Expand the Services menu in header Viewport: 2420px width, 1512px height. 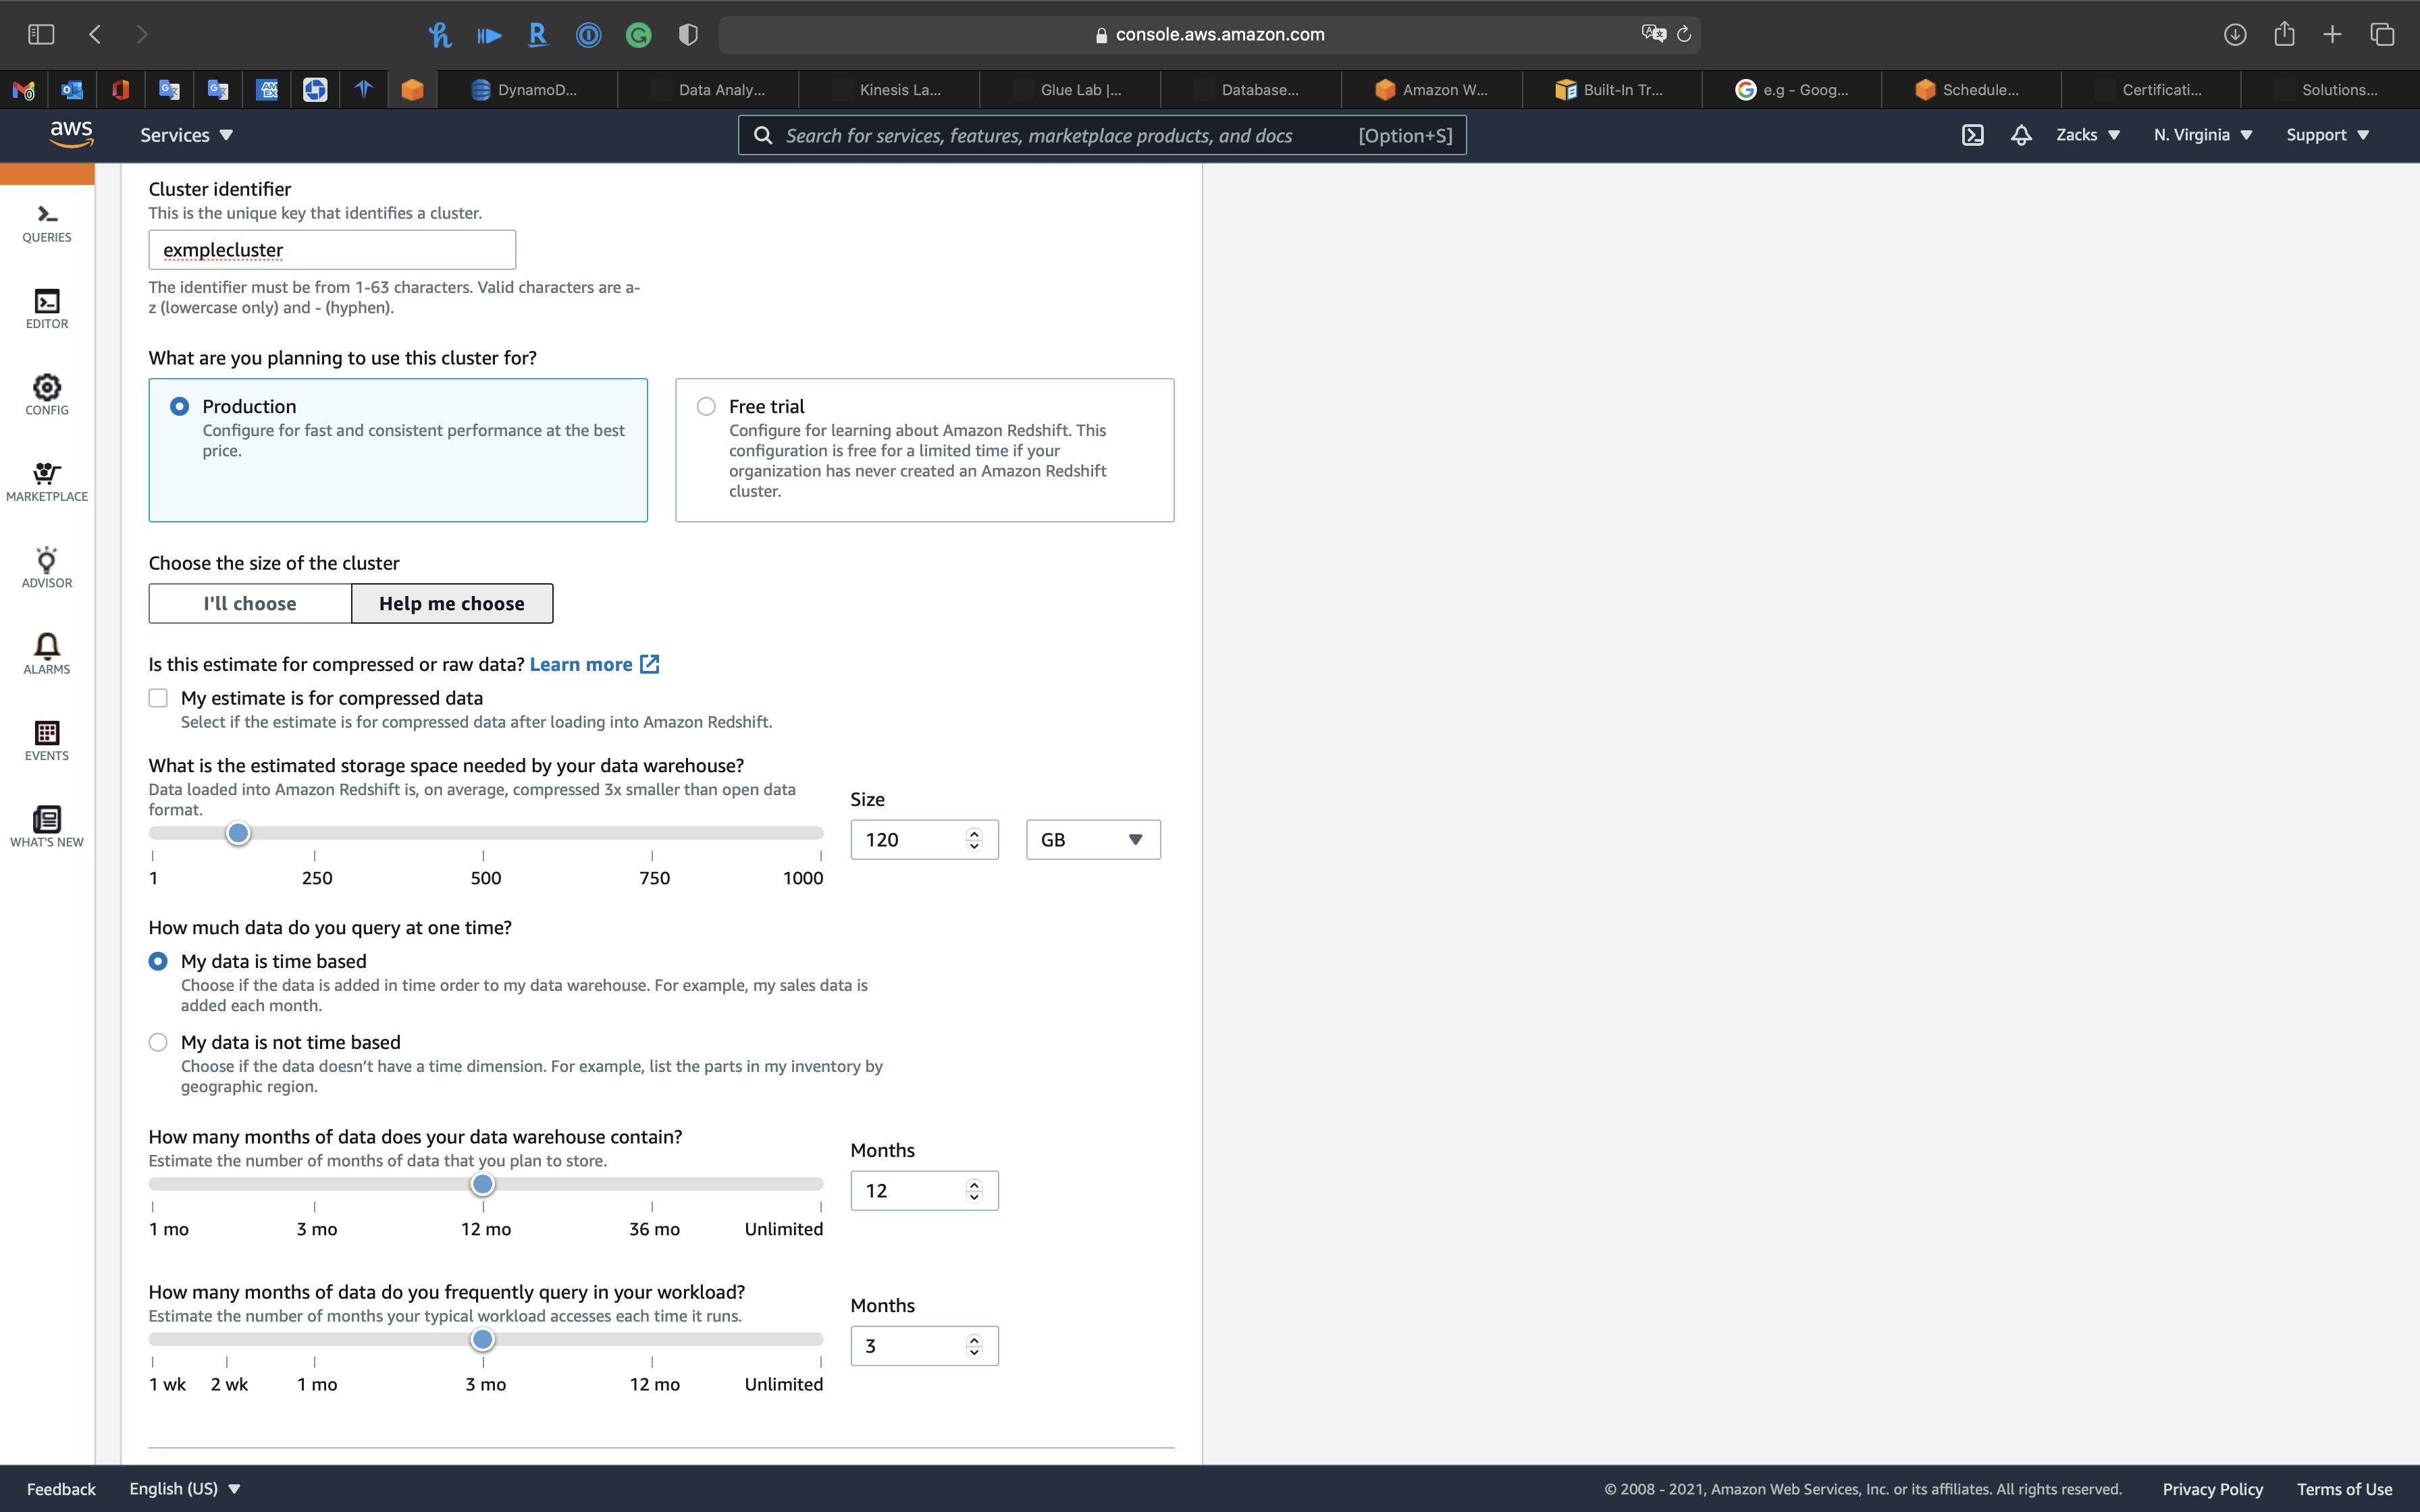point(186,135)
